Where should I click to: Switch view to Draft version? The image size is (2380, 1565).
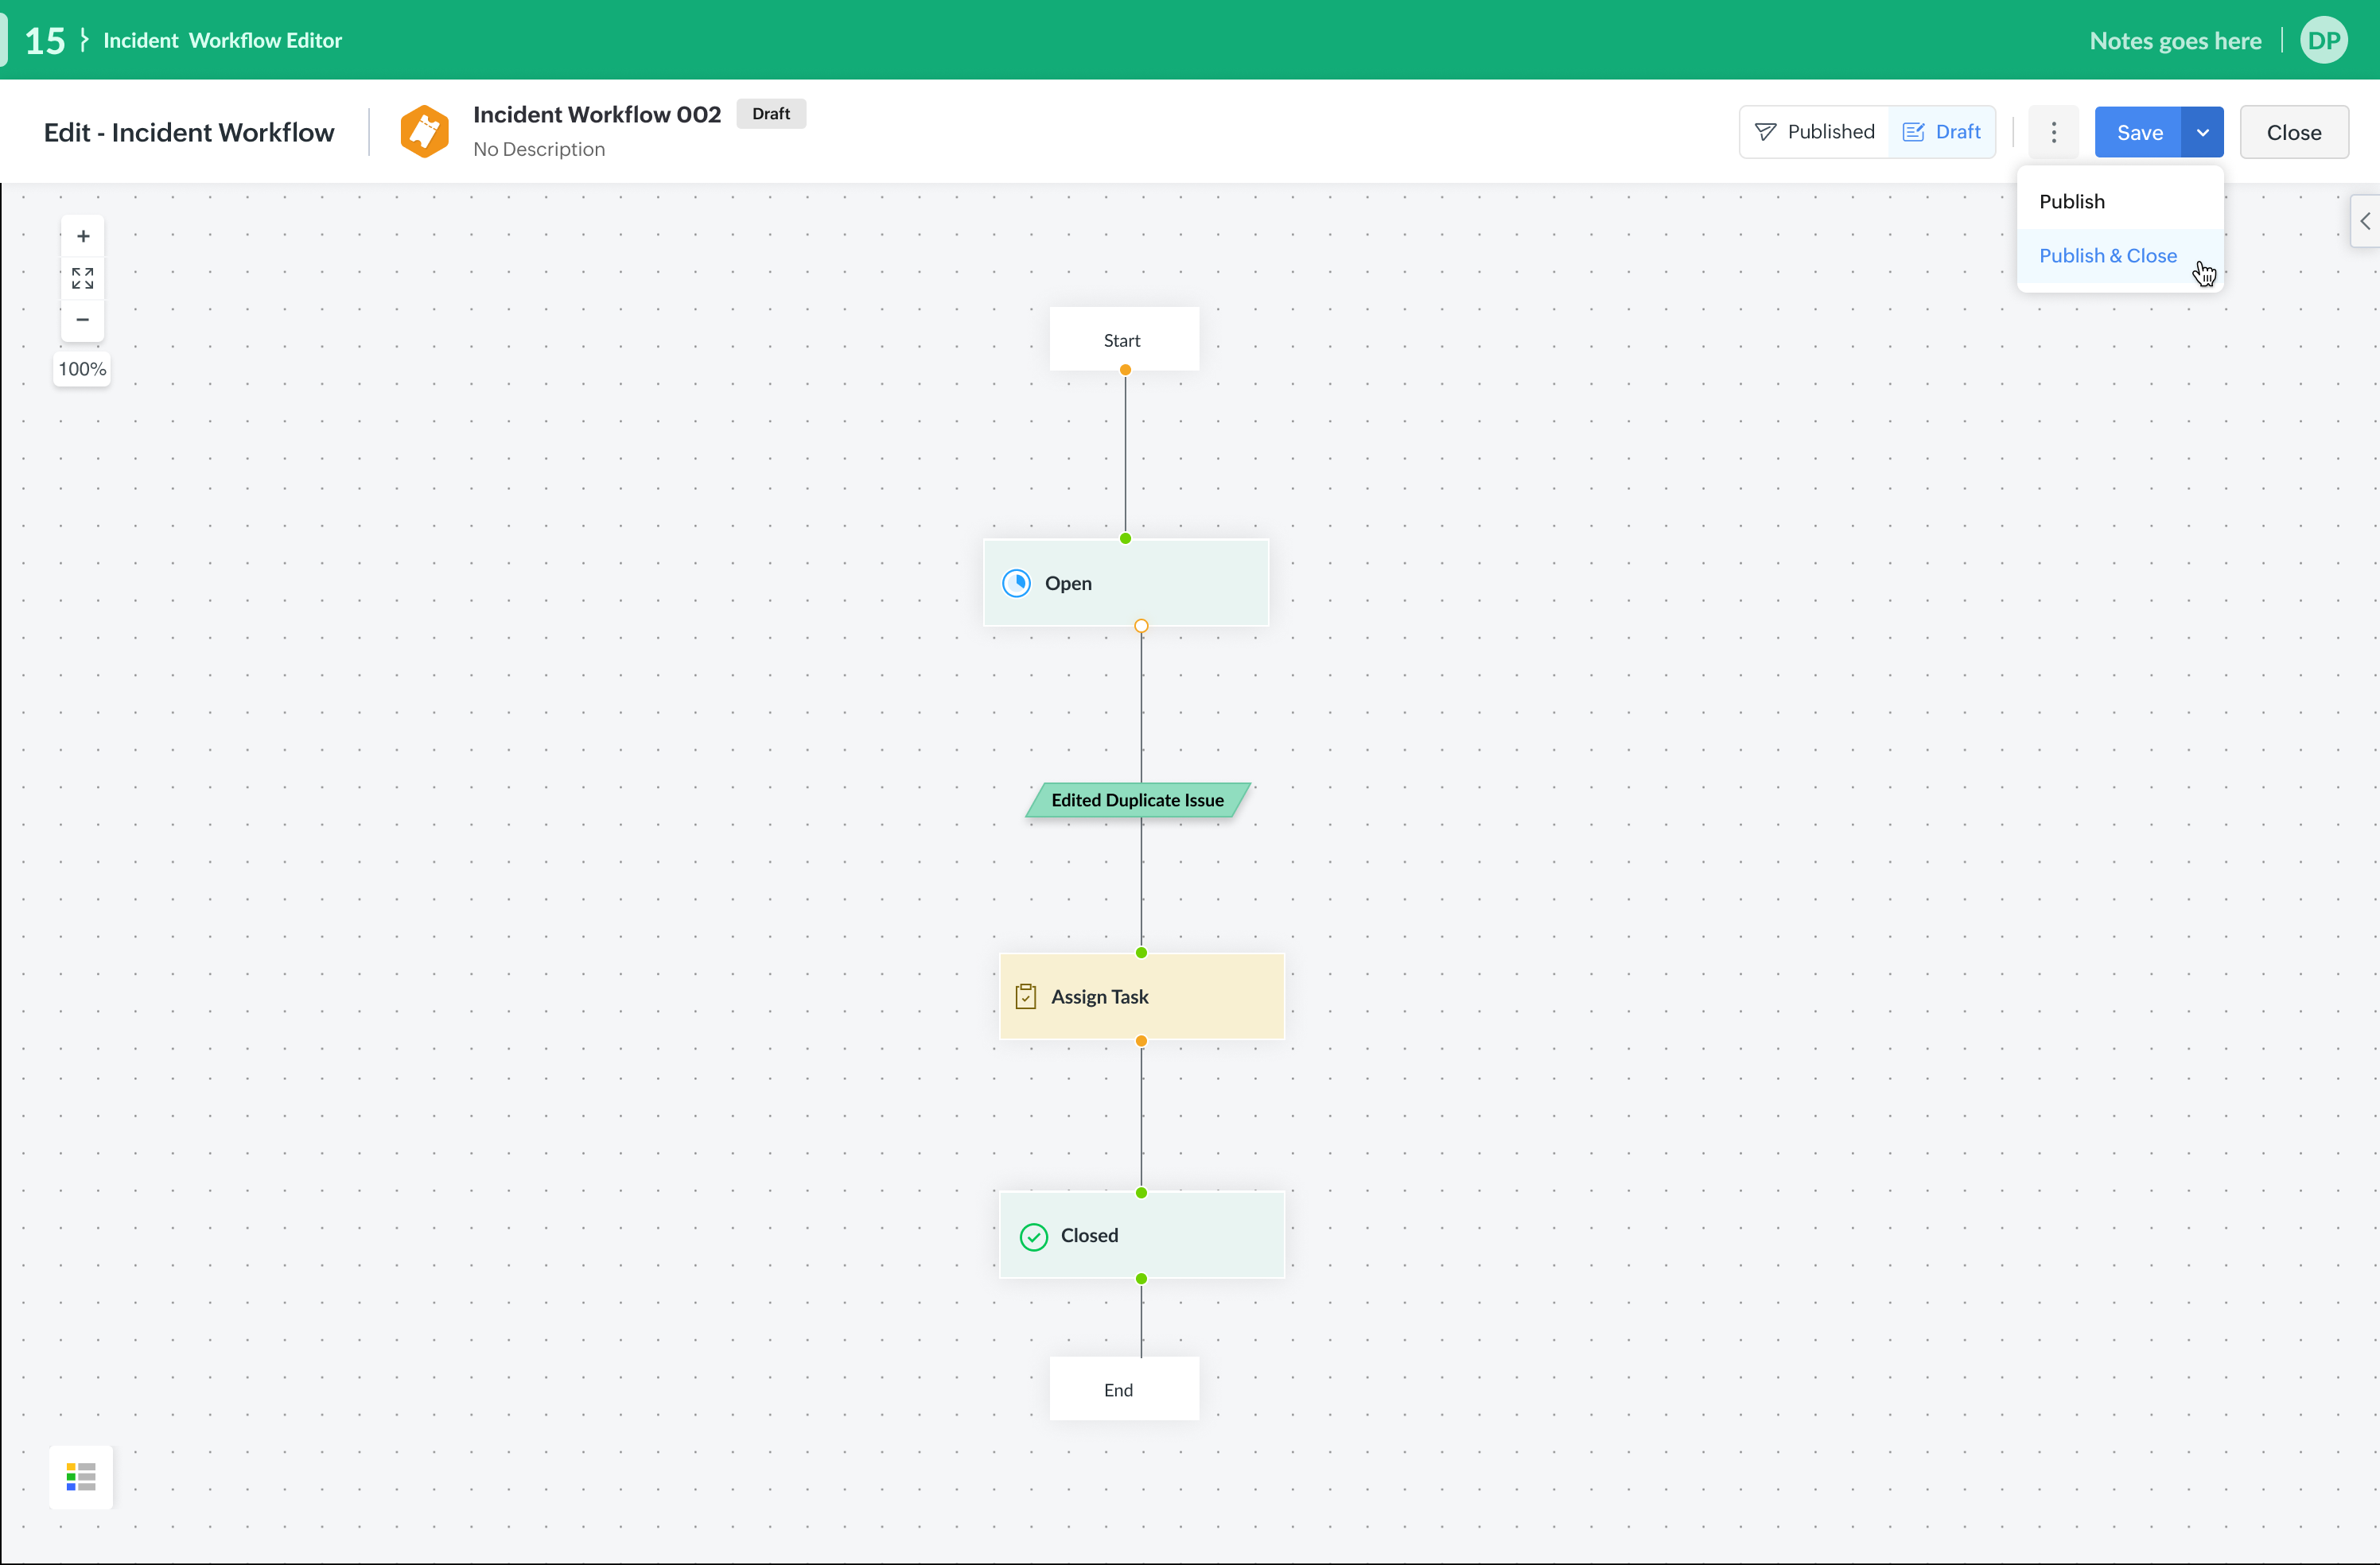[x=1941, y=132]
